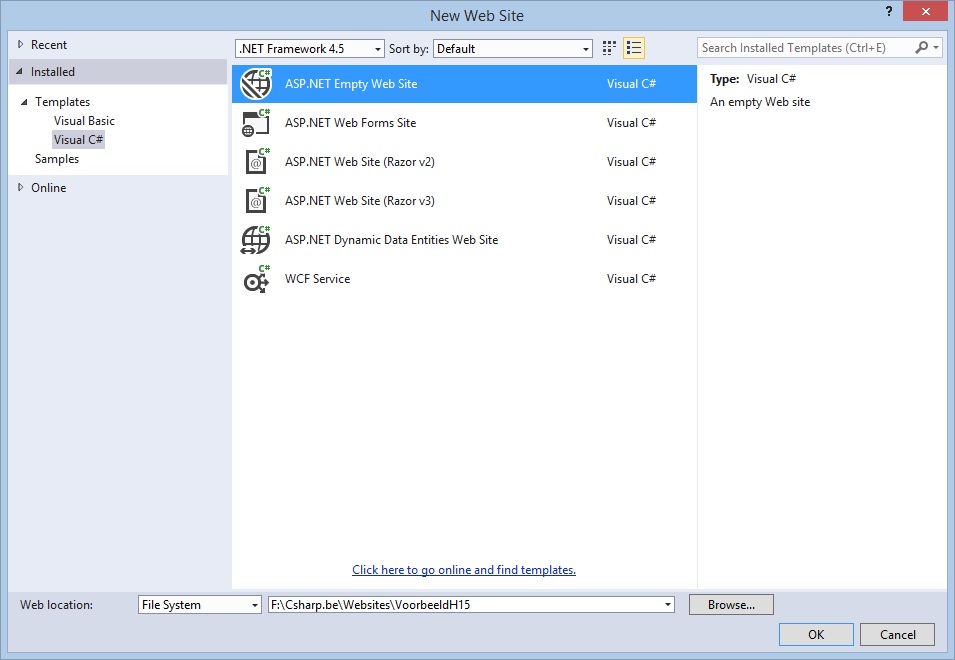Open the File System web location dropdown
Image resolution: width=955 pixels, height=660 pixels.
click(x=200, y=605)
